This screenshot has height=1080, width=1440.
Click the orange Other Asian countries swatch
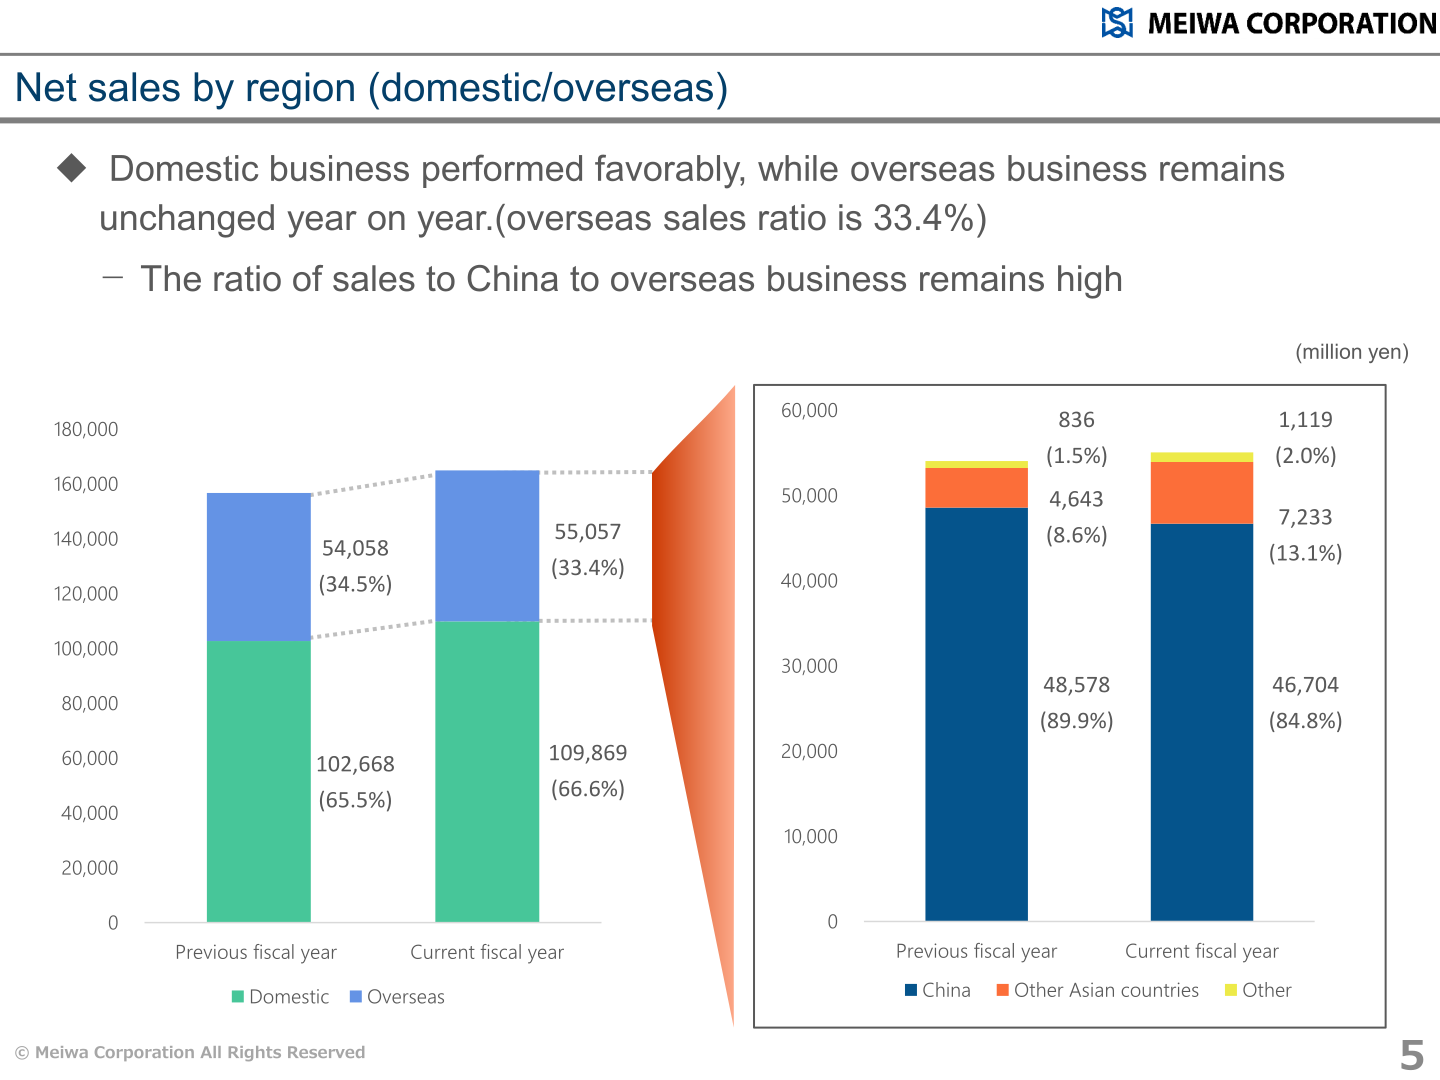(1003, 990)
